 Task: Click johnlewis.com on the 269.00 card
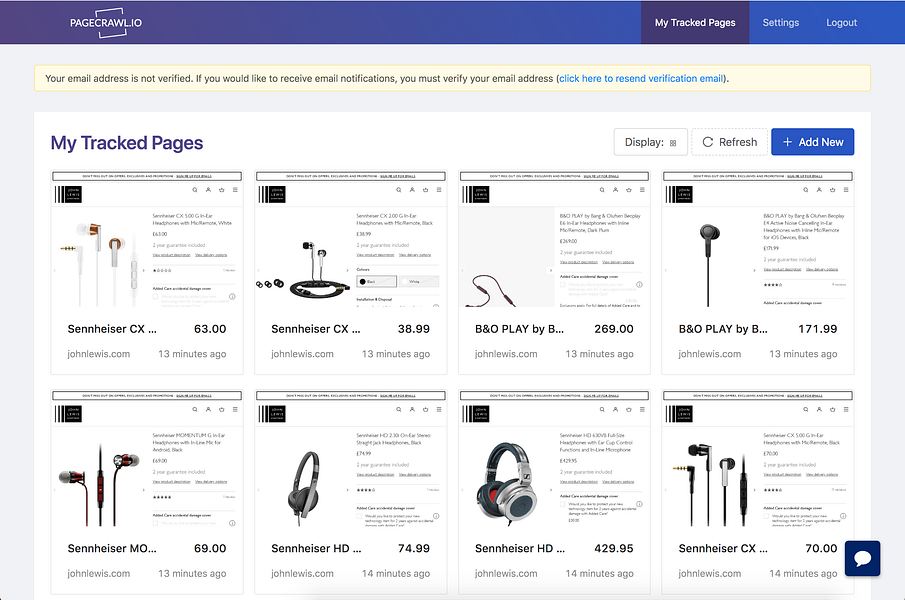click(506, 354)
